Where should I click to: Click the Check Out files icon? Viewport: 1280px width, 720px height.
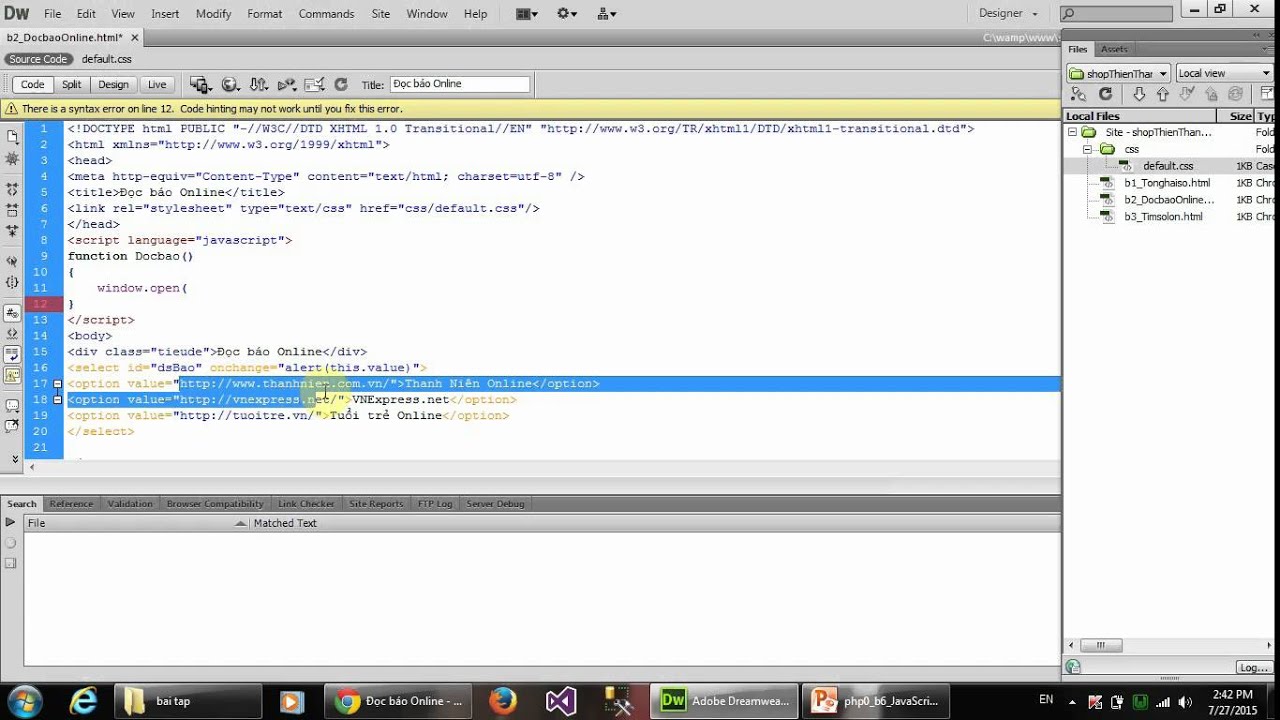(1187, 94)
